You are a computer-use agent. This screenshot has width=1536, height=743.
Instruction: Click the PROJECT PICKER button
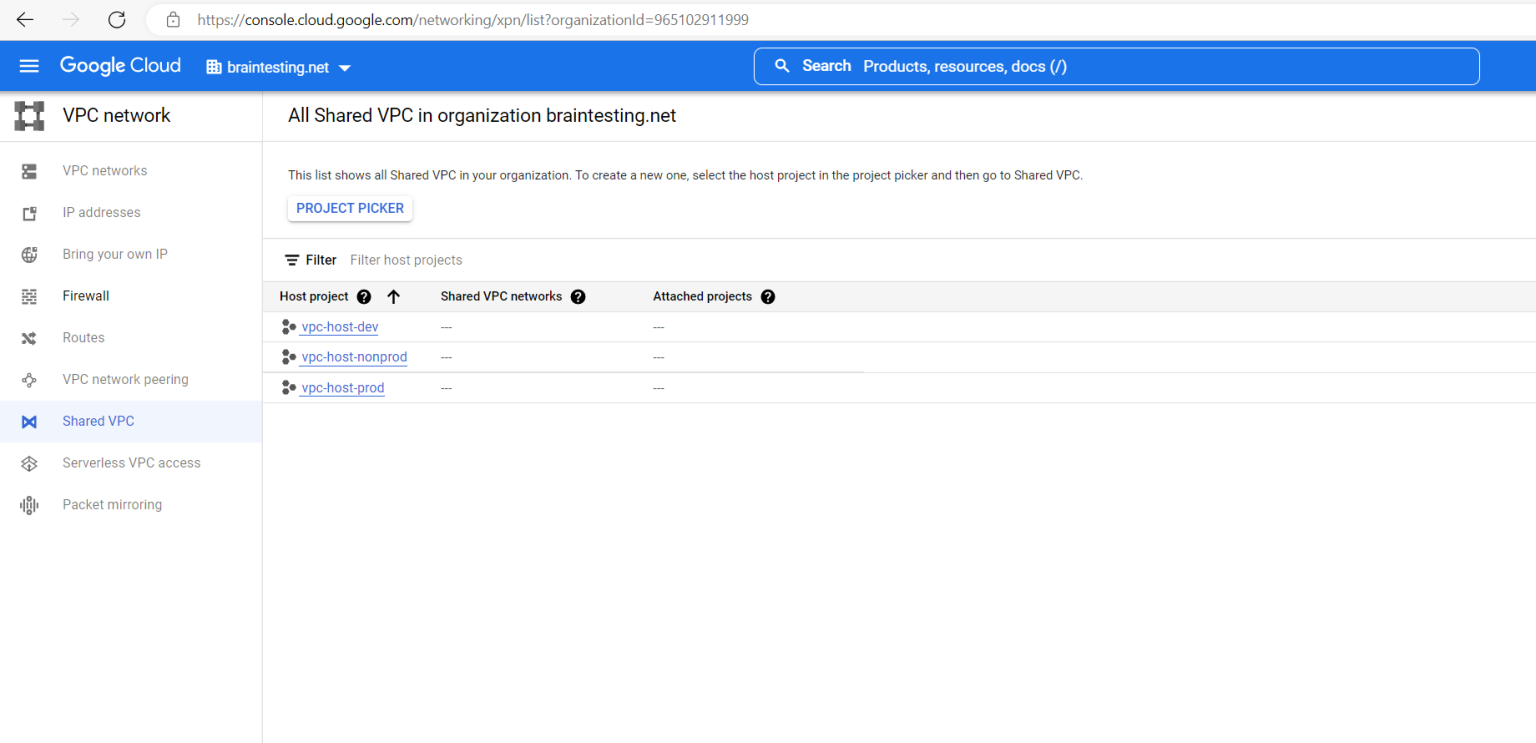pos(349,208)
